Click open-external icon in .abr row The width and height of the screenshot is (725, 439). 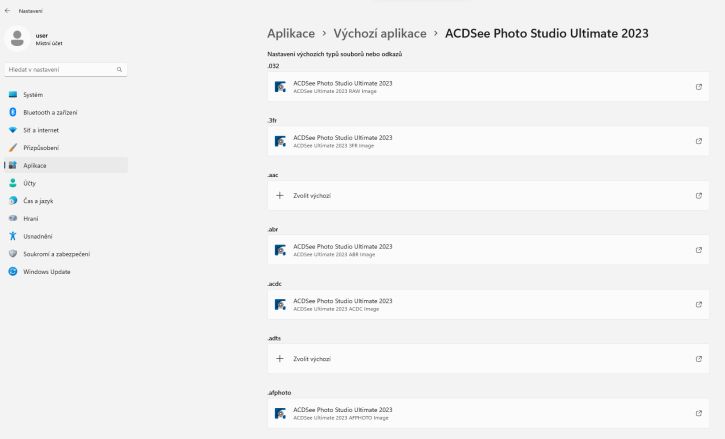pyautogui.click(x=699, y=250)
